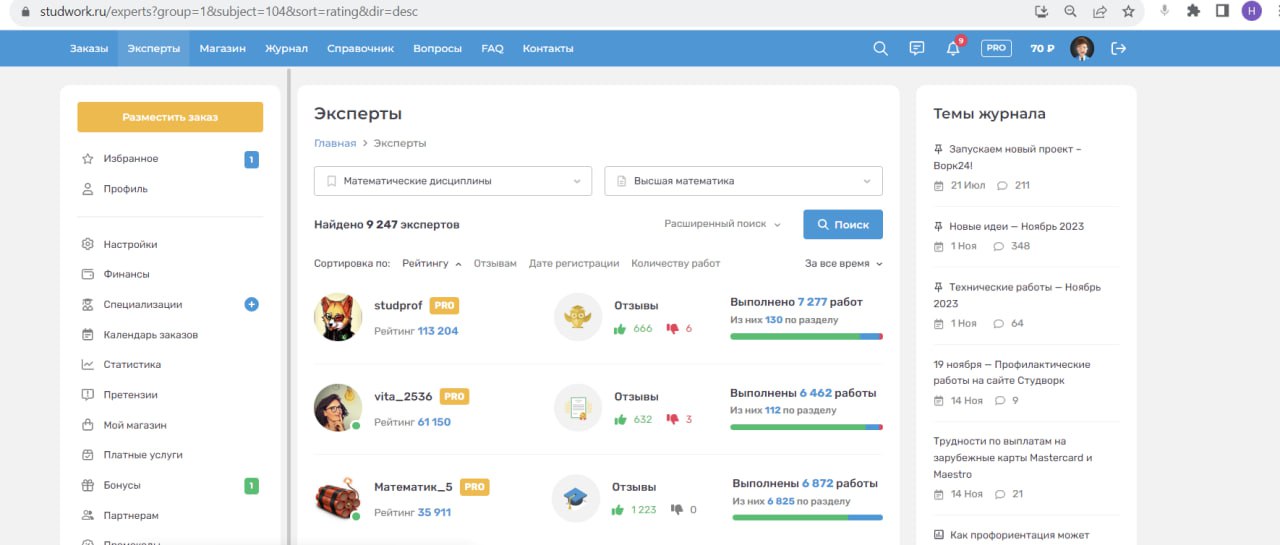This screenshot has width=1280, height=545.
Task: Sort experts by Количеству работ
Action: [x=675, y=264]
